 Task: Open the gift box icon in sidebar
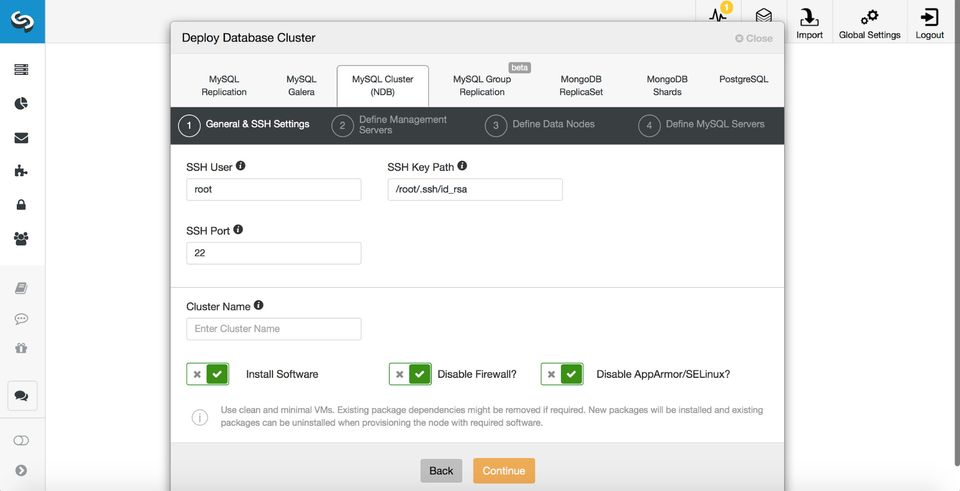coord(21,348)
